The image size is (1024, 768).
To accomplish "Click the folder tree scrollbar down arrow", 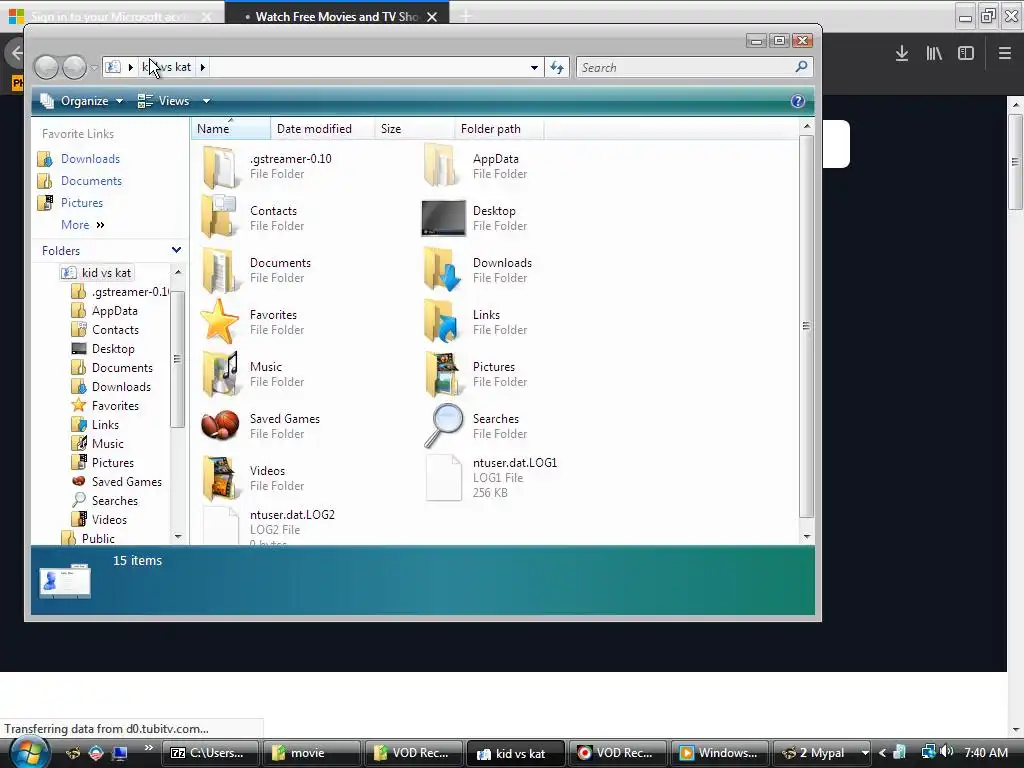I will tap(178, 537).
